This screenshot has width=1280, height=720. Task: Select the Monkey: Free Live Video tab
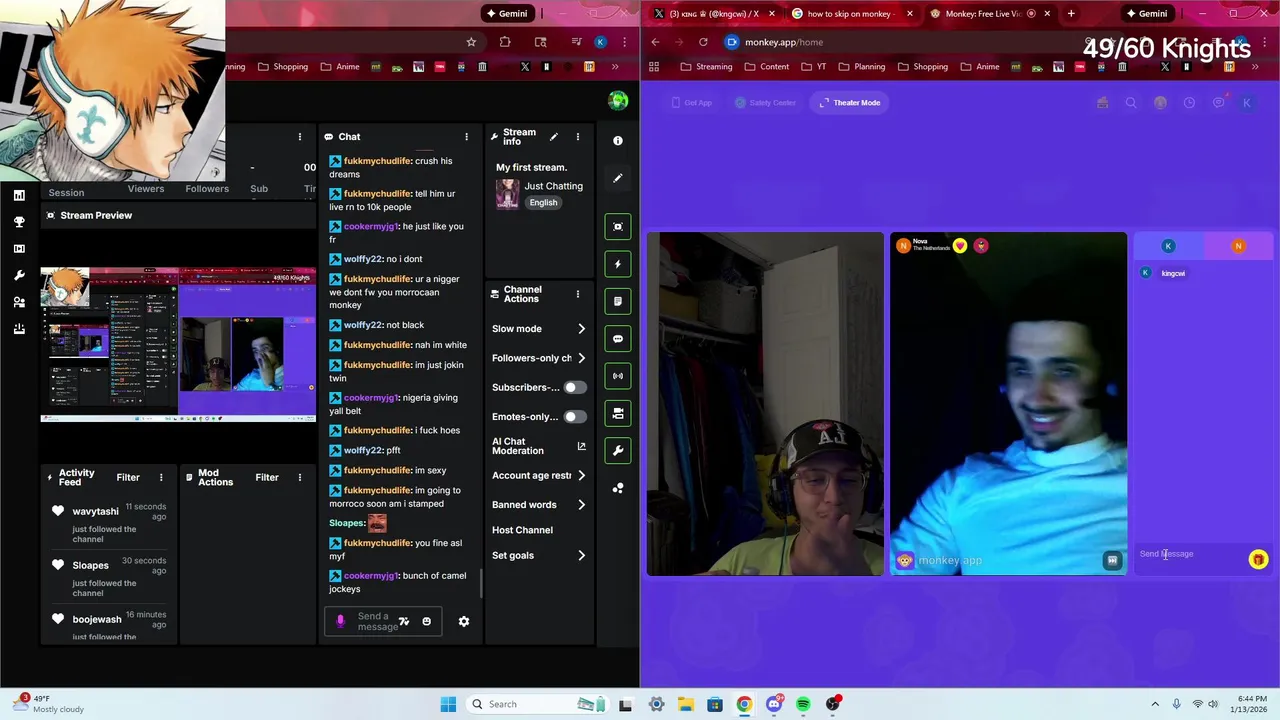click(990, 14)
